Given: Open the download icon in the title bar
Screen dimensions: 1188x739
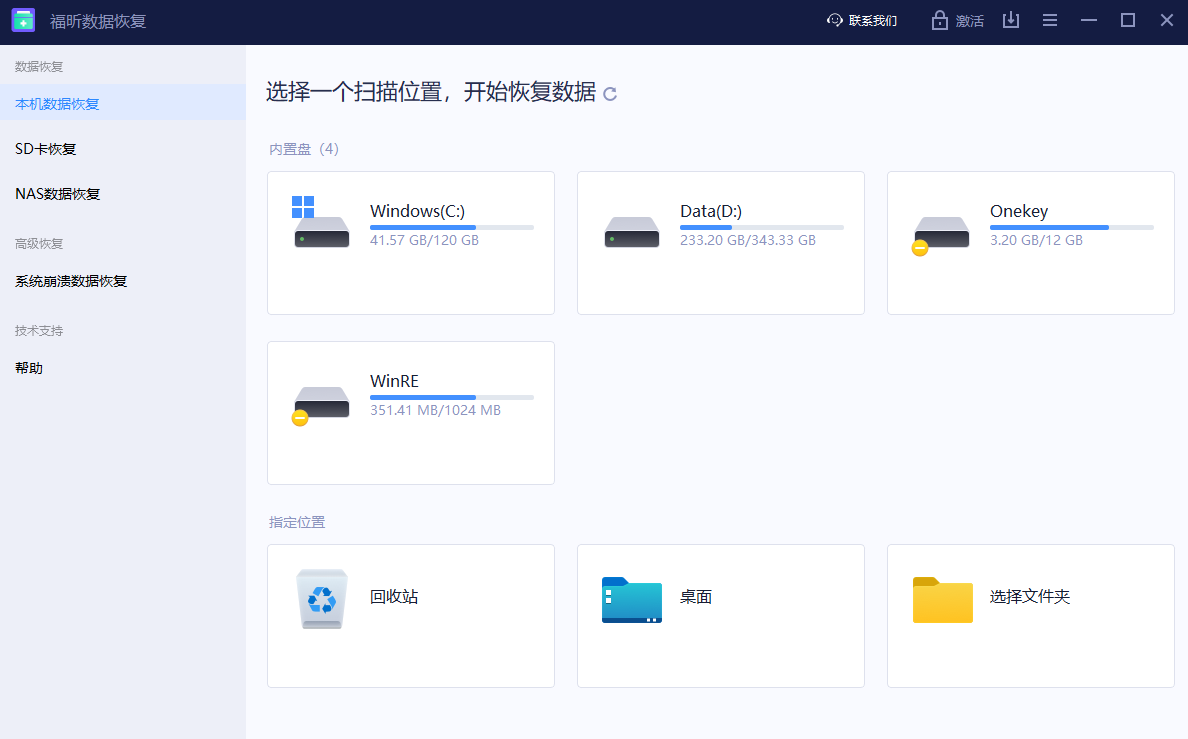Looking at the screenshot, I should (1010, 20).
